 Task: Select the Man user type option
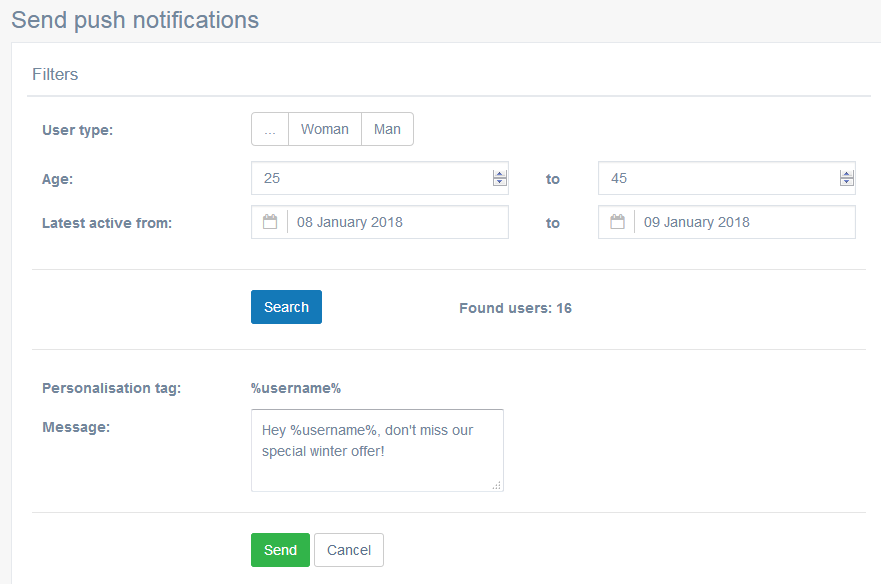click(x=387, y=129)
